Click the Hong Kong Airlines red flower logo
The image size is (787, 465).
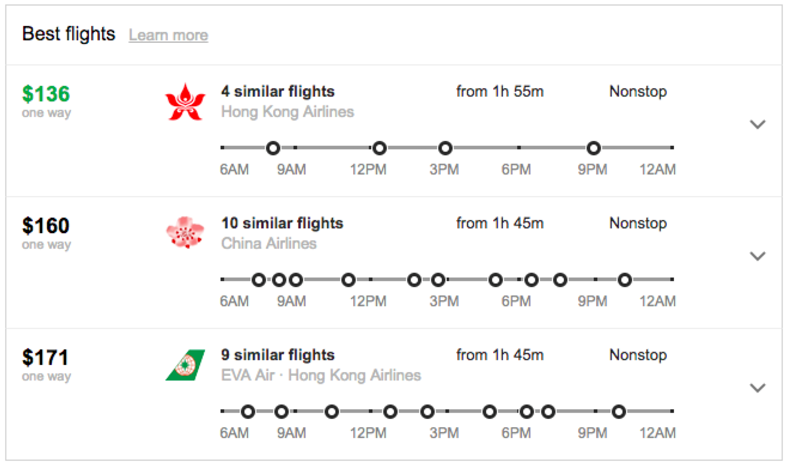pyautogui.click(x=185, y=102)
